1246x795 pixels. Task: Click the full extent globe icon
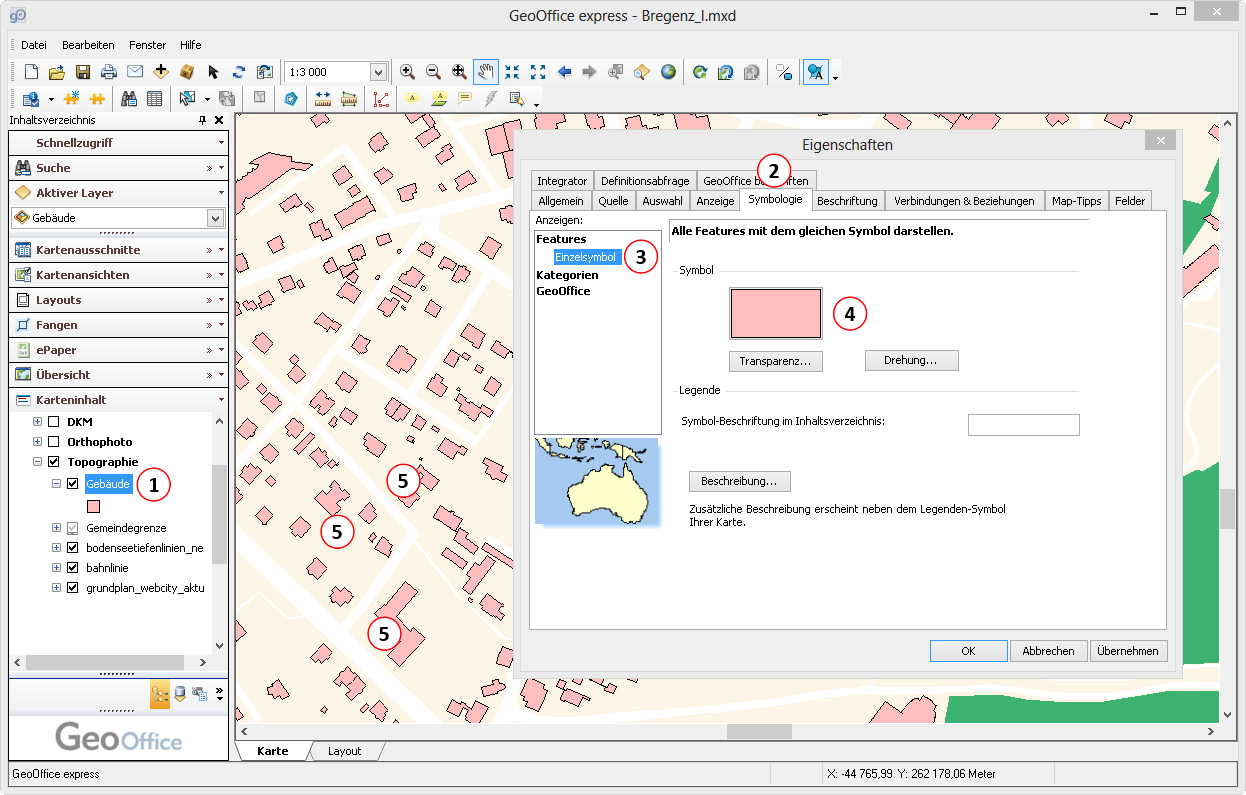[668, 72]
